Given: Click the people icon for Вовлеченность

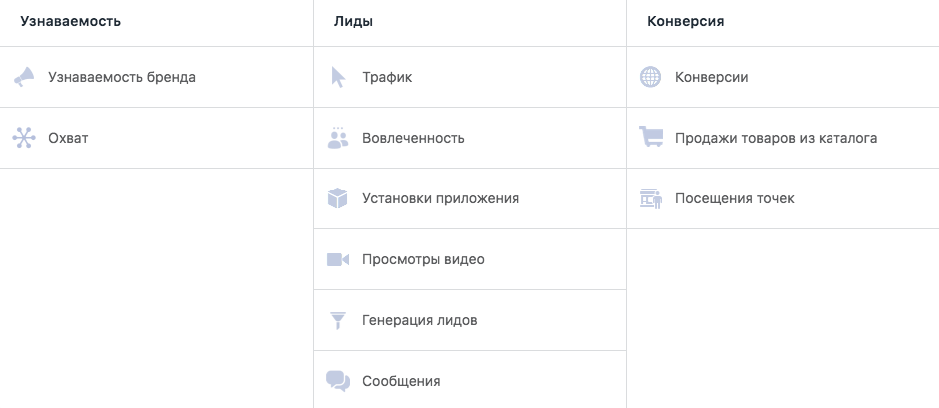Looking at the screenshot, I should 338,138.
